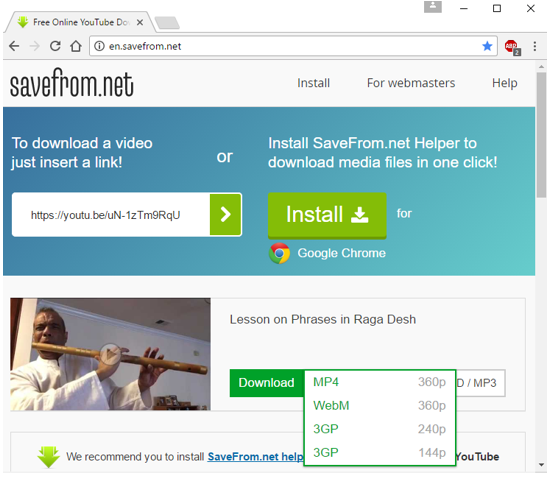Click the green Download button
This screenshot has height=482, width=552.
pos(267,383)
